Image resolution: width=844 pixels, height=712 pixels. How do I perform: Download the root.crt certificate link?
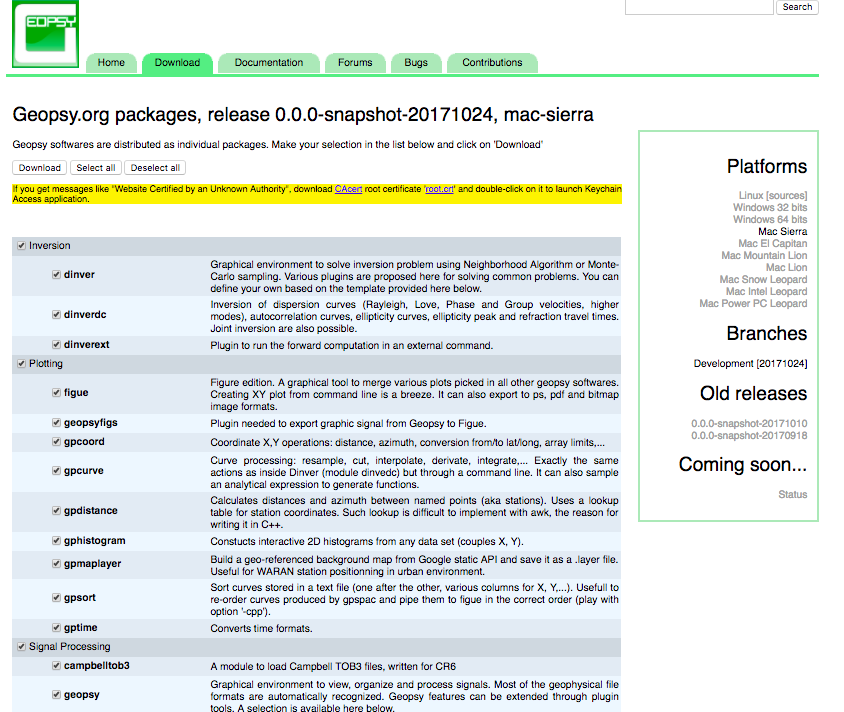coord(440,189)
